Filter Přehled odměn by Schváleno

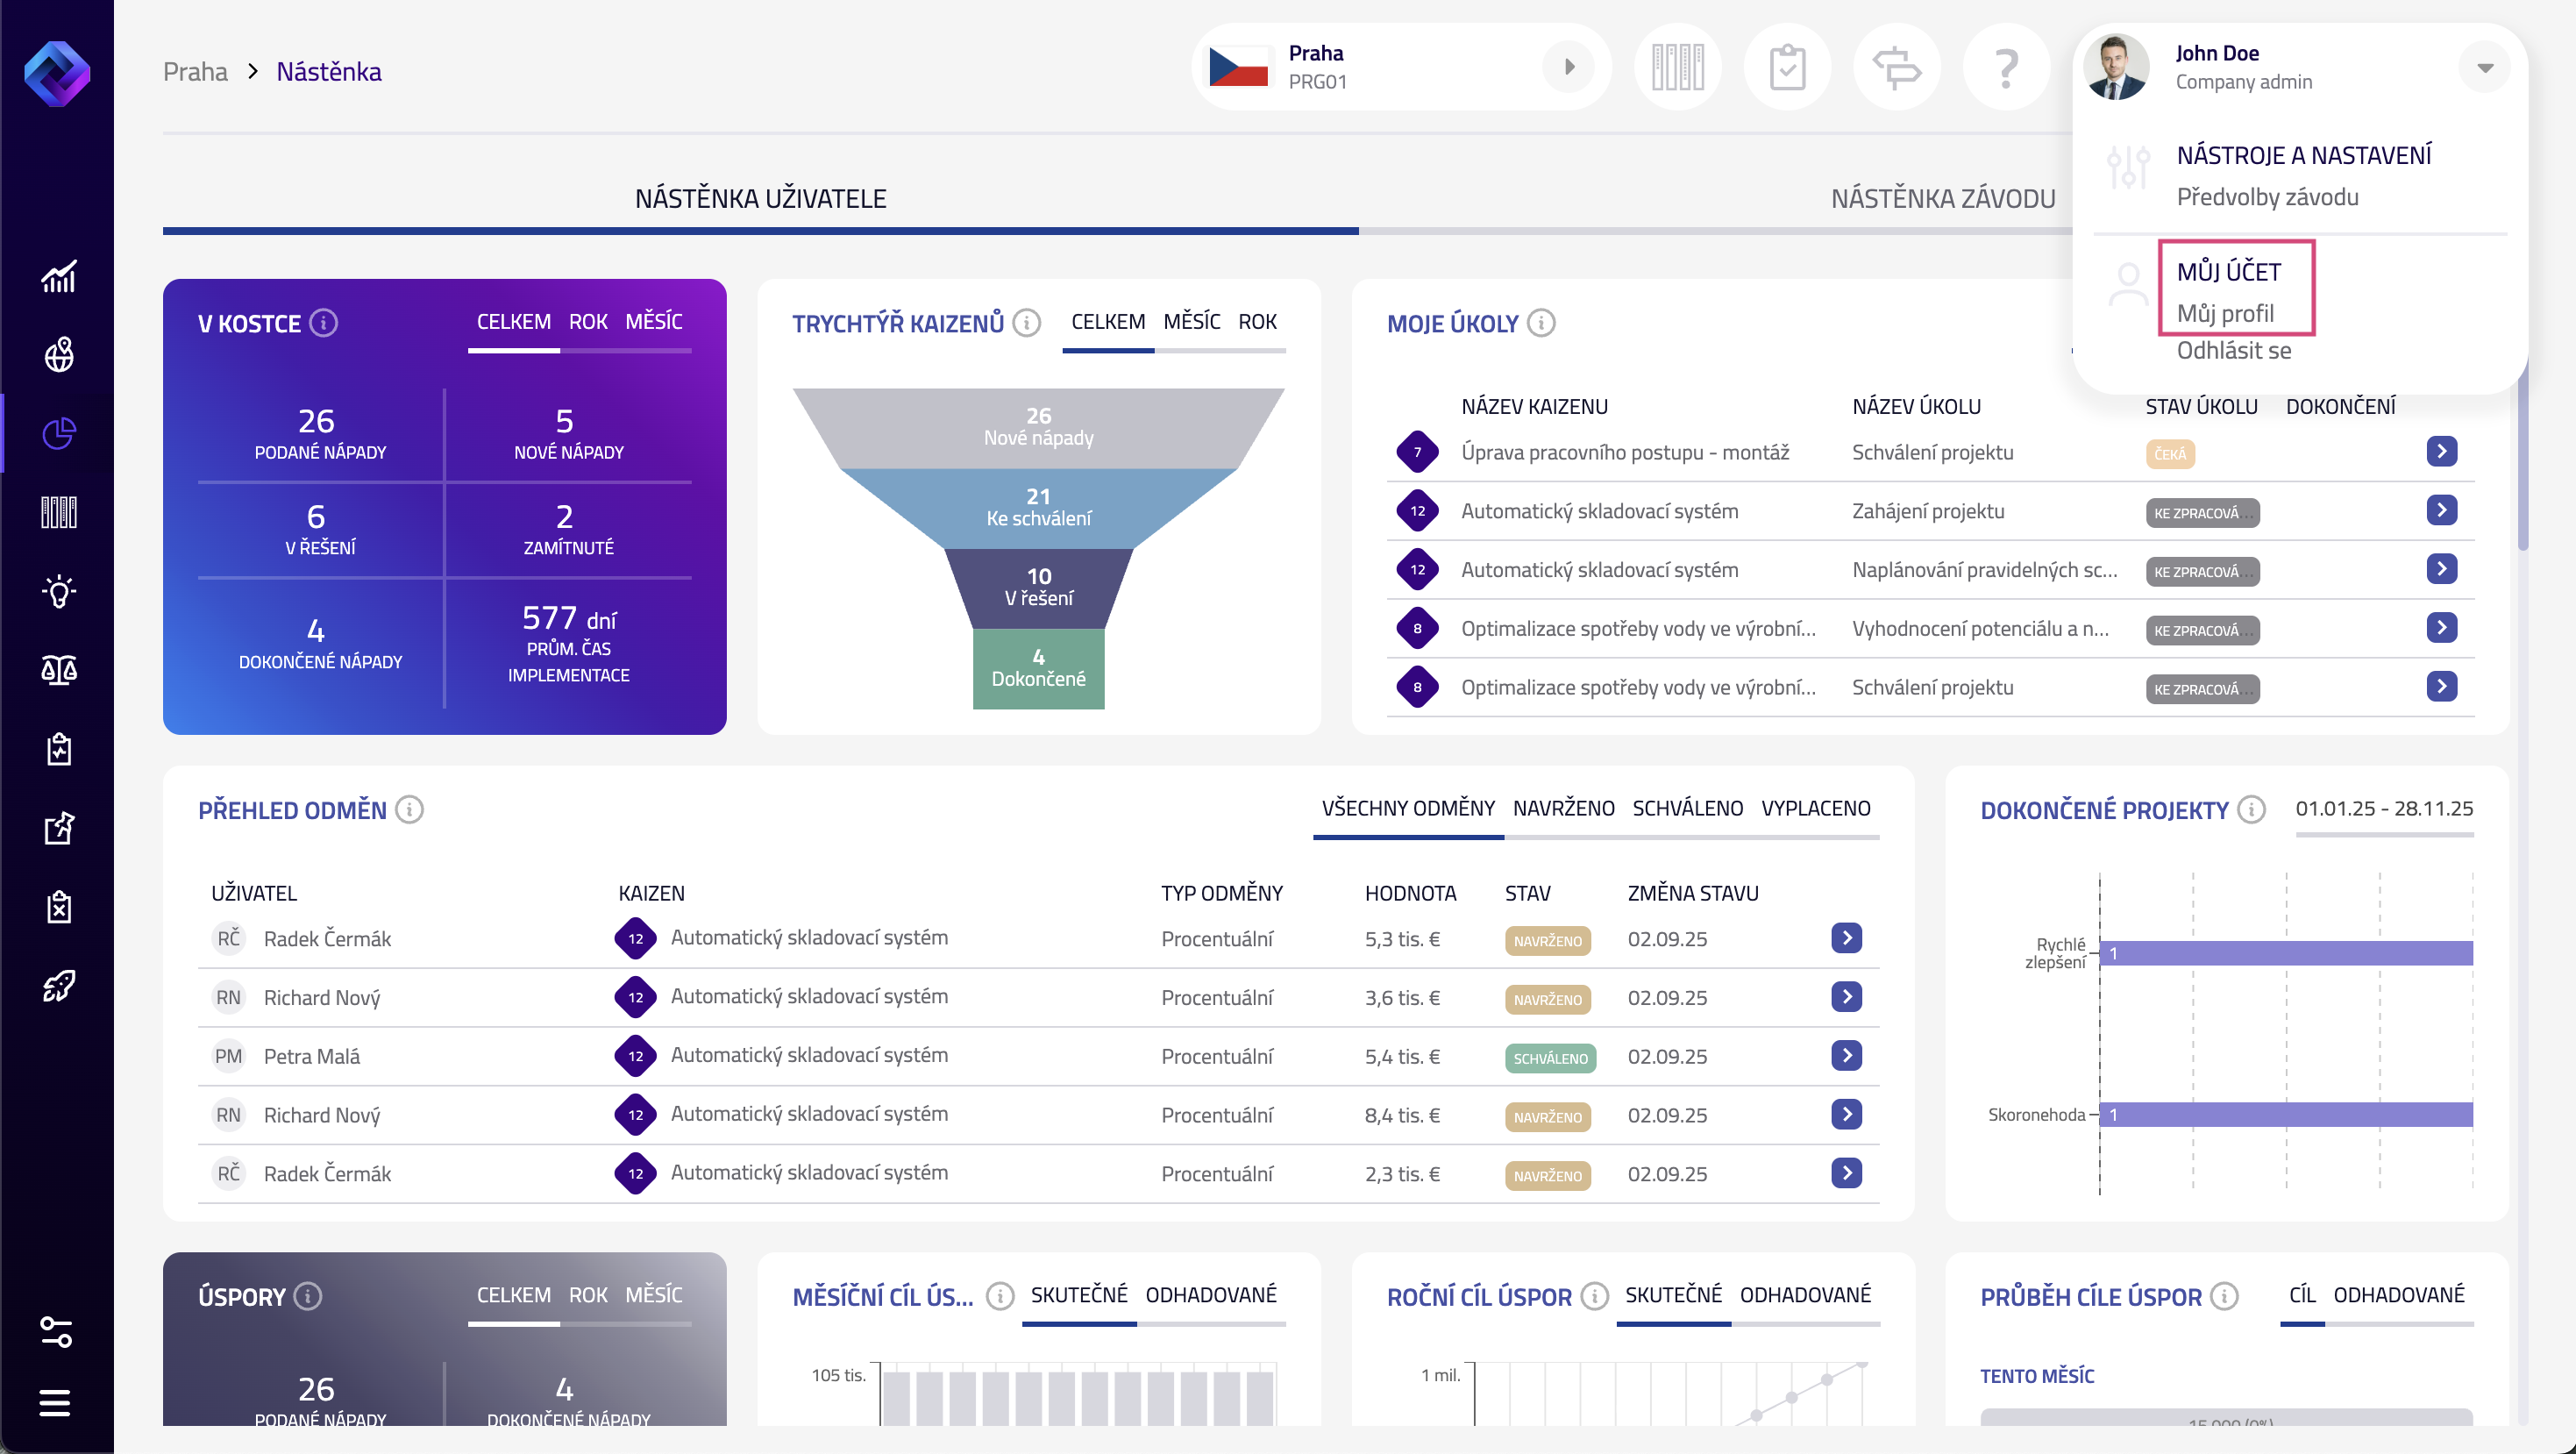1687,808
